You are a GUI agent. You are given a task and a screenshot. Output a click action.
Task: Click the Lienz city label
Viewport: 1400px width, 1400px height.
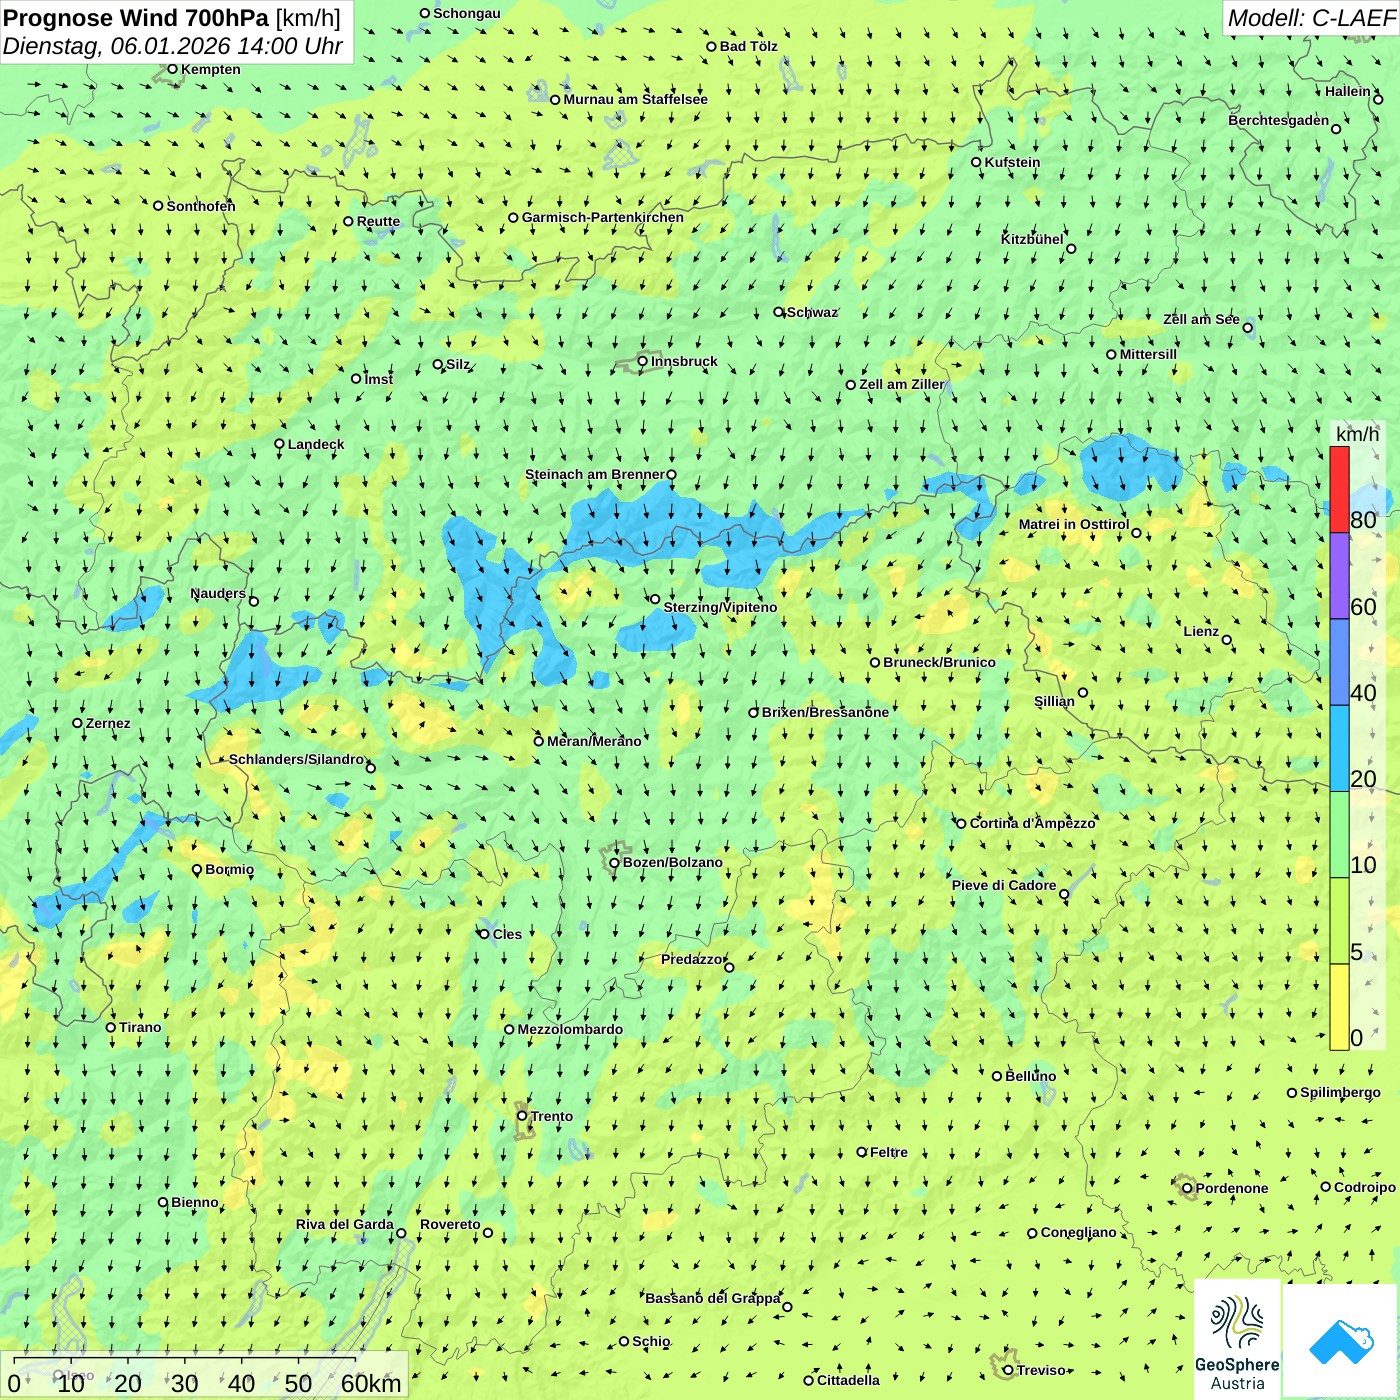pos(1201,631)
